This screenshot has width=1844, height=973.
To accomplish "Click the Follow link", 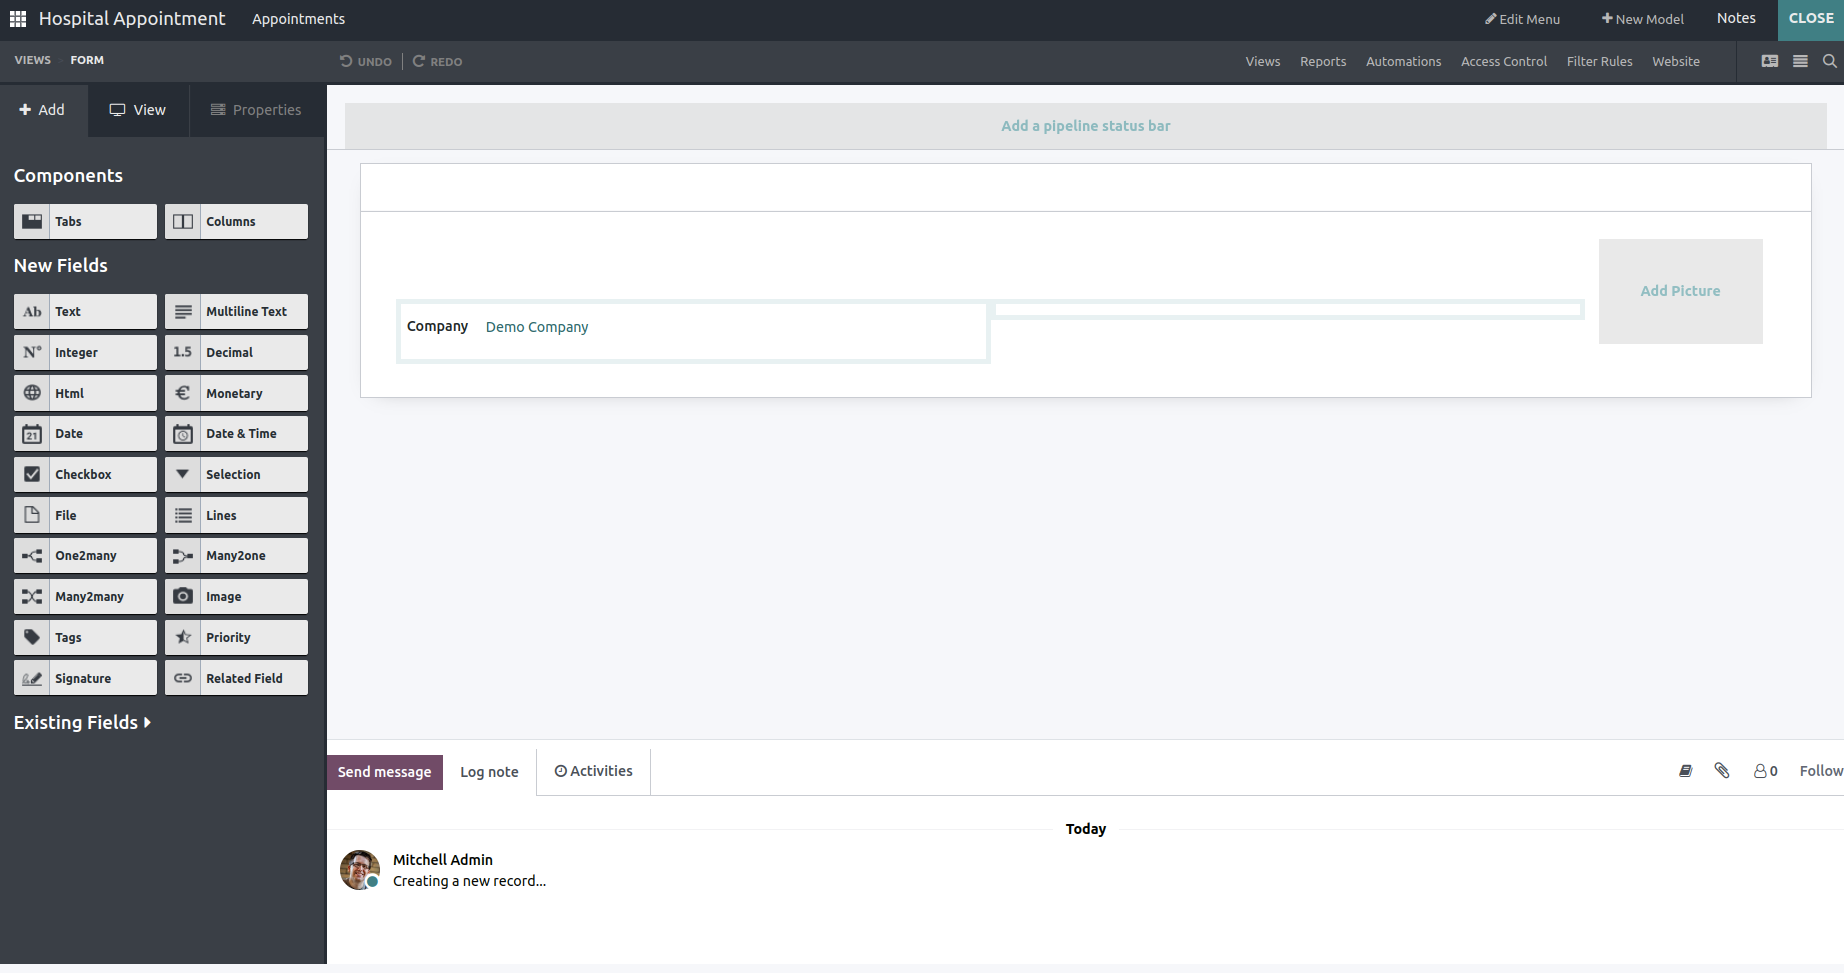I will coord(1821,771).
